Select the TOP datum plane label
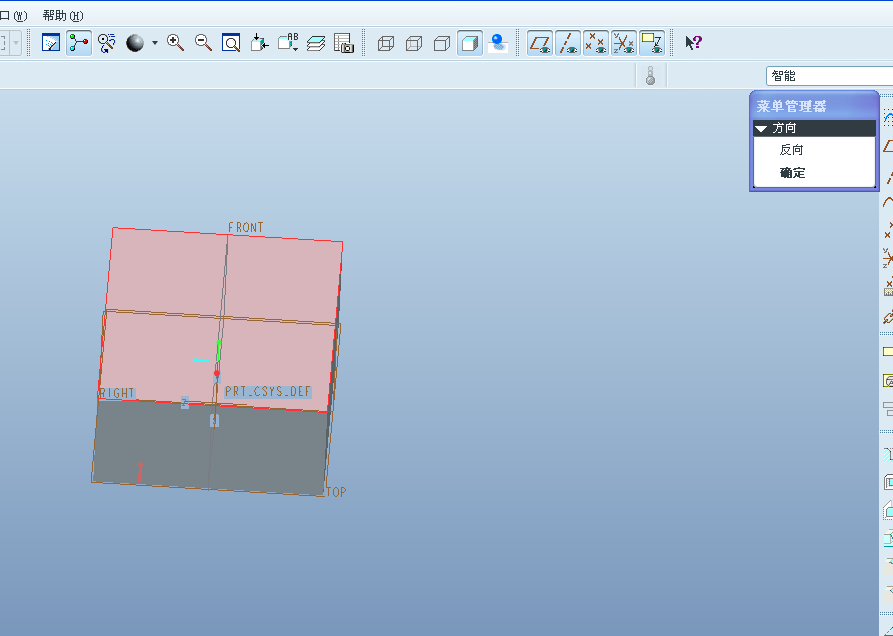Image resolution: width=893 pixels, height=636 pixels. point(336,491)
